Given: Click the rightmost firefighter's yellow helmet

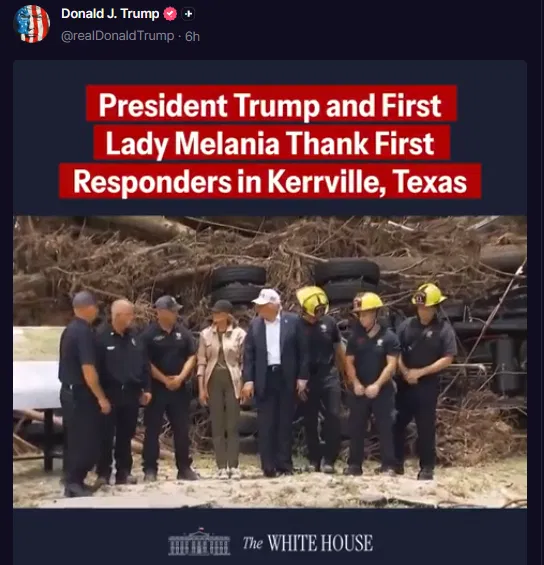Looking at the screenshot, I should click(x=428, y=295).
